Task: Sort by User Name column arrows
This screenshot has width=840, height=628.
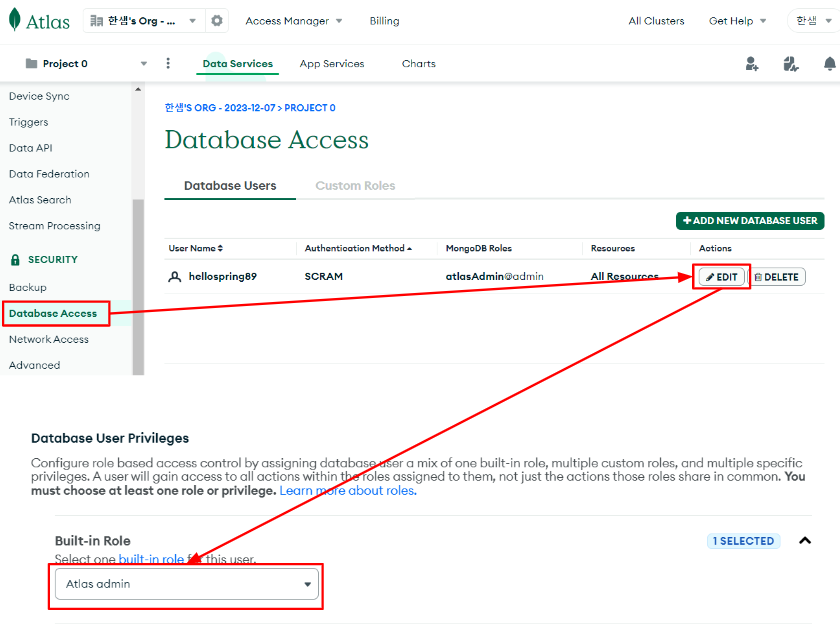Action: [220, 248]
